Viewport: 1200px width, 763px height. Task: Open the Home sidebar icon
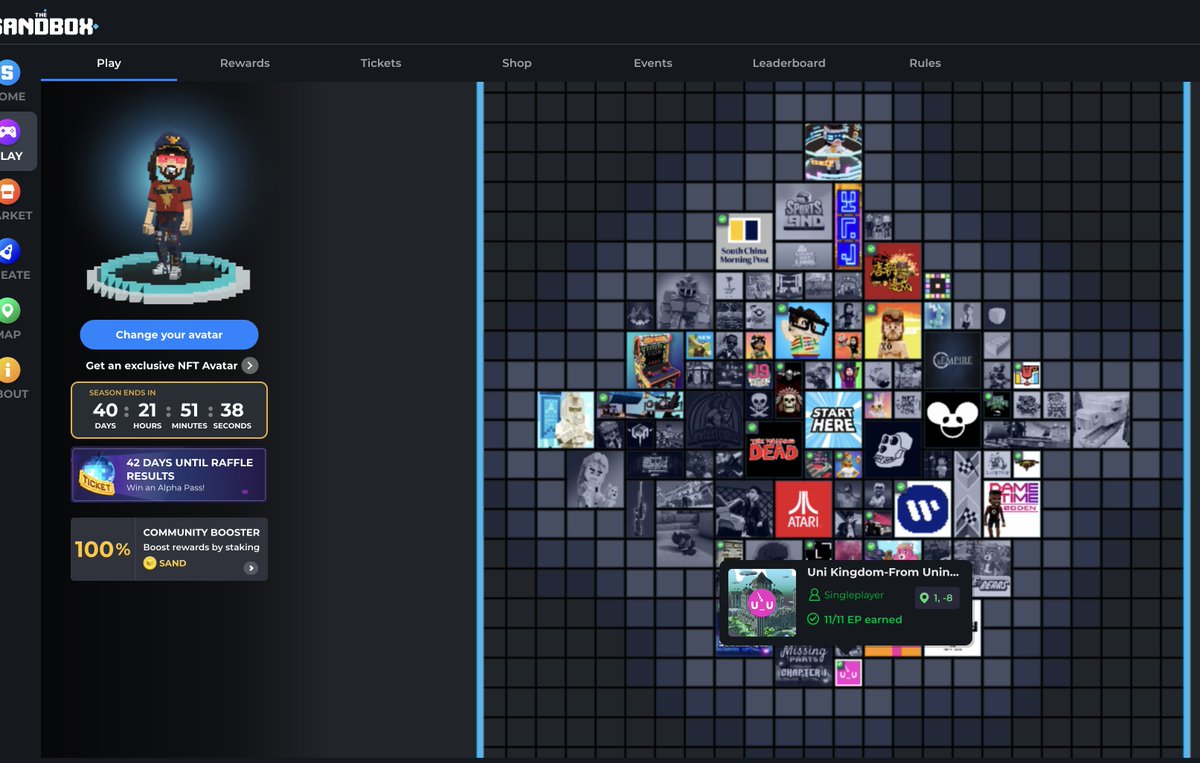pos(8,73)
